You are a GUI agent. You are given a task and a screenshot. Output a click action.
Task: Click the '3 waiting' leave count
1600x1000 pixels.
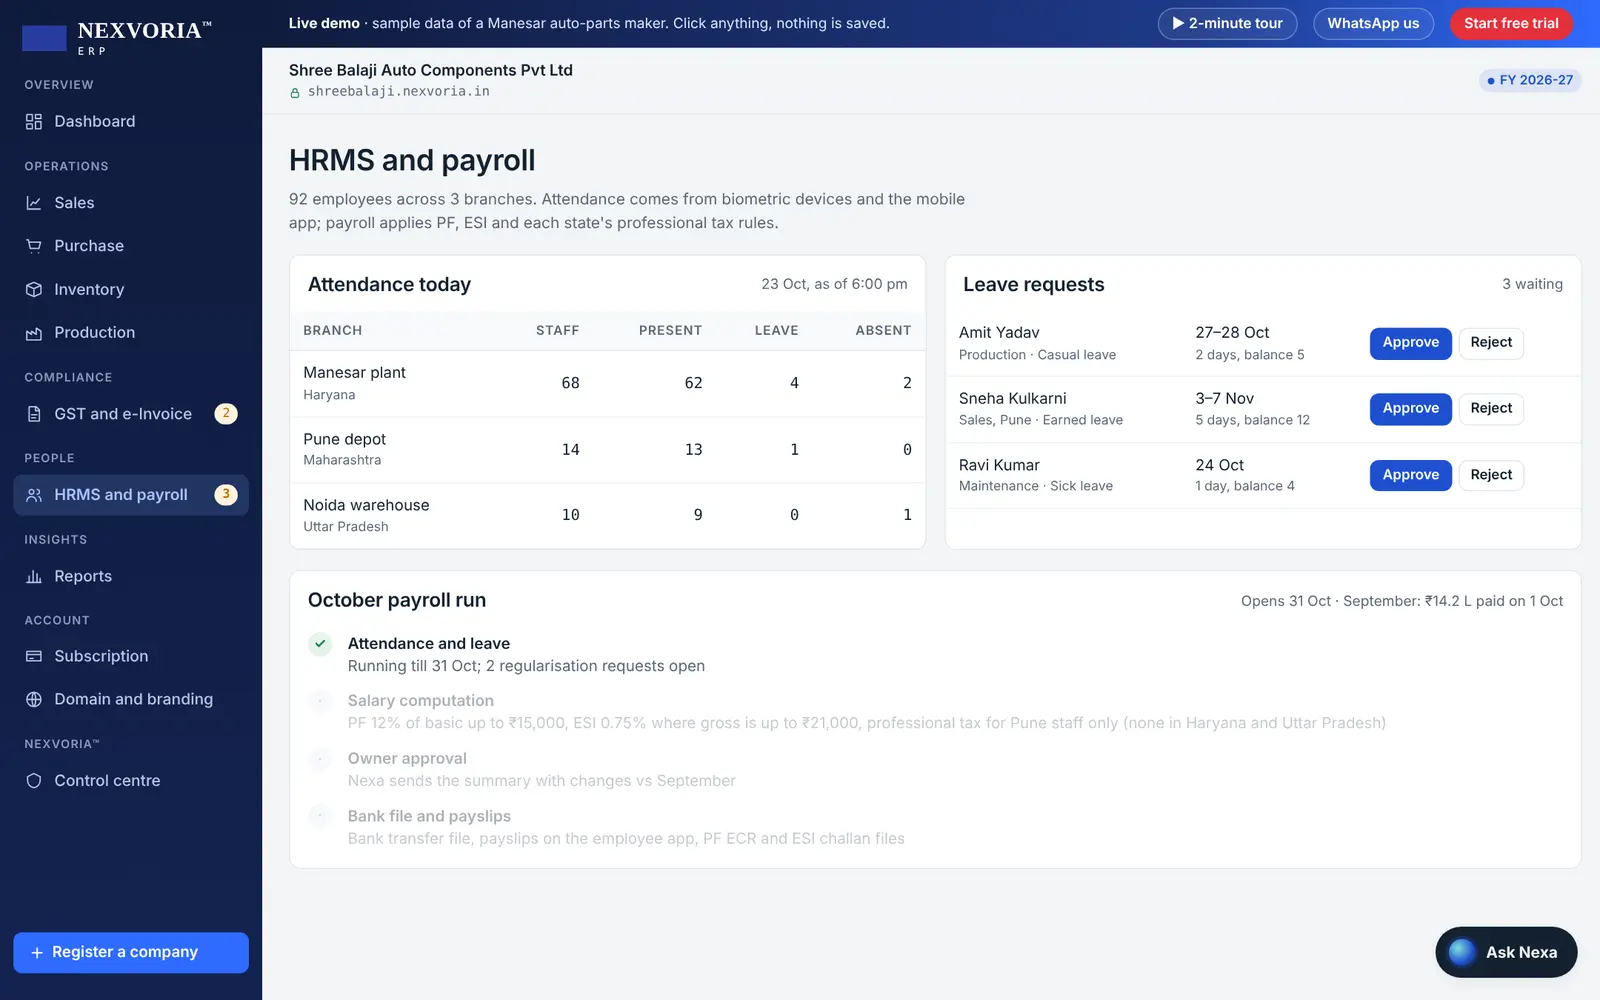1532,285
